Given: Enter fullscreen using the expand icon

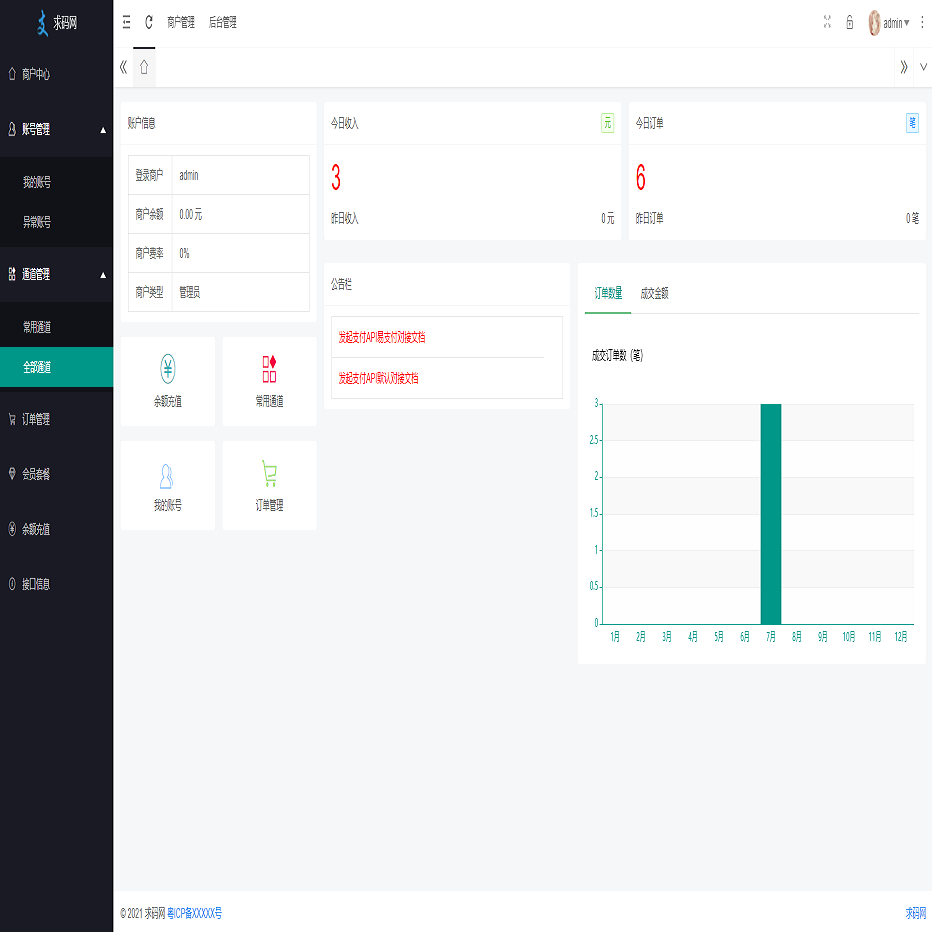Looking at the screenshot, I should pyautogui.click(x=826, y=22).
